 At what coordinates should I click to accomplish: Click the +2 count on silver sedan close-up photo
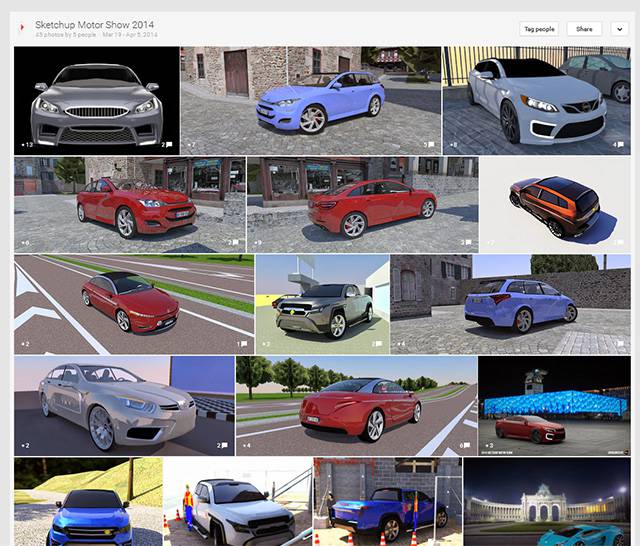coord(25,445)
